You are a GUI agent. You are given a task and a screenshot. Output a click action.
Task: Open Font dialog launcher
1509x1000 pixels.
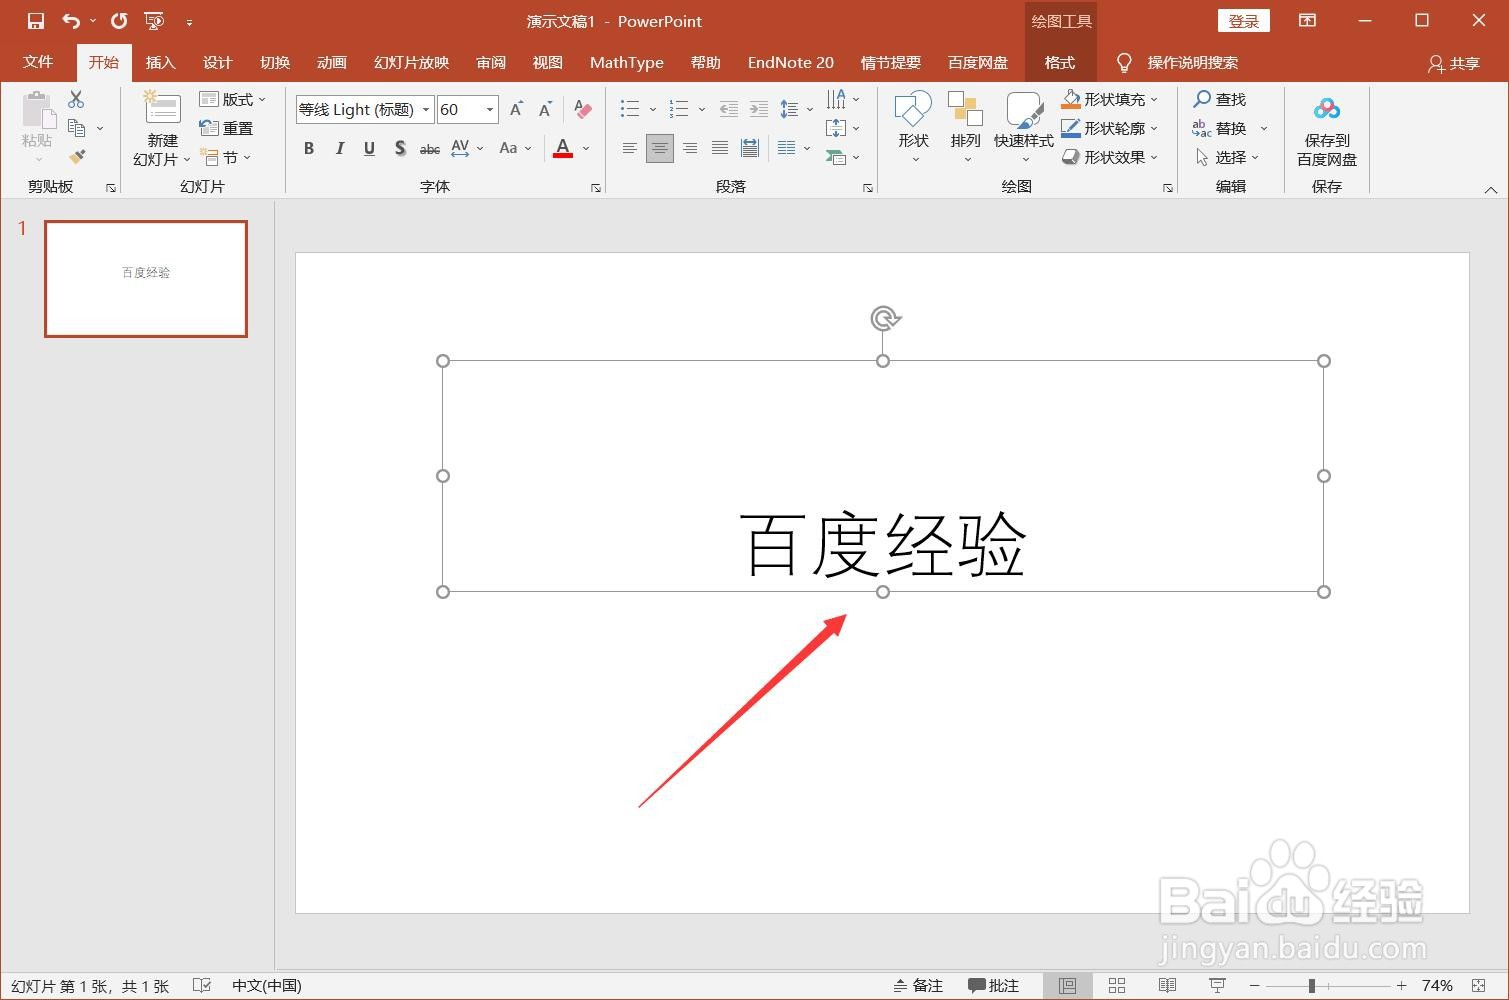[595, 188]
